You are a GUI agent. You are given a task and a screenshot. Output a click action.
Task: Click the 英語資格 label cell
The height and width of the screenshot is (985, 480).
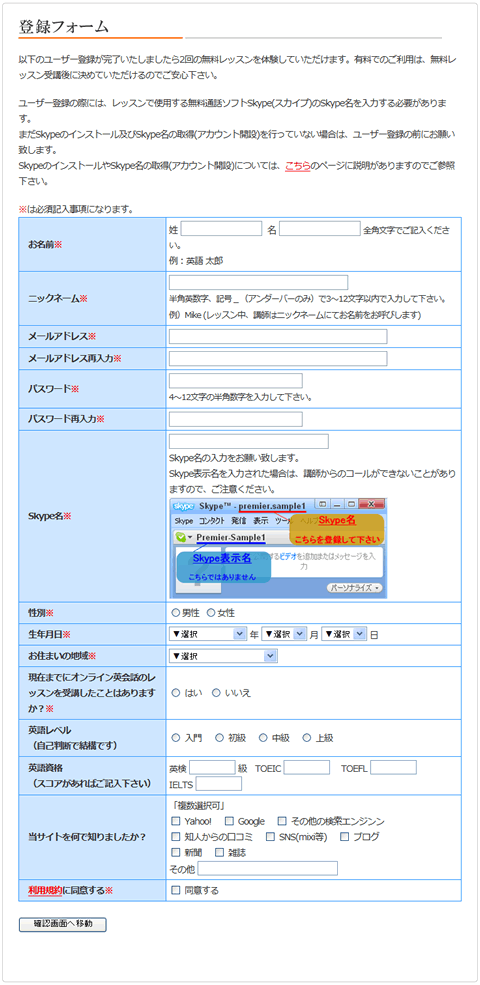pyautogui.click(x=92, y=776)
